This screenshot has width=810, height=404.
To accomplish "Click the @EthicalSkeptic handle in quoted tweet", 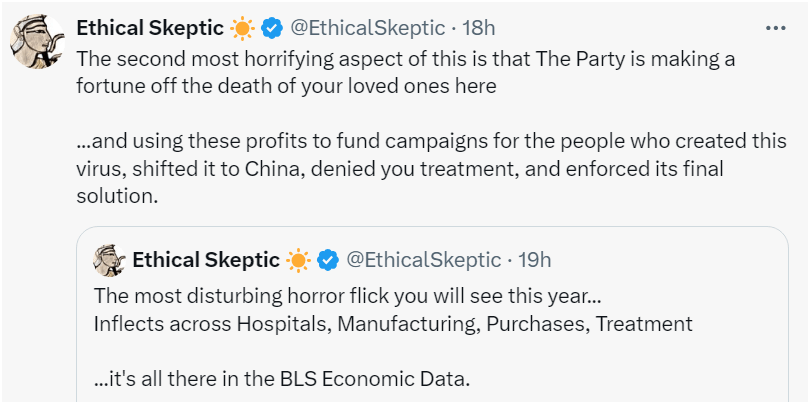I will point(423,260).
